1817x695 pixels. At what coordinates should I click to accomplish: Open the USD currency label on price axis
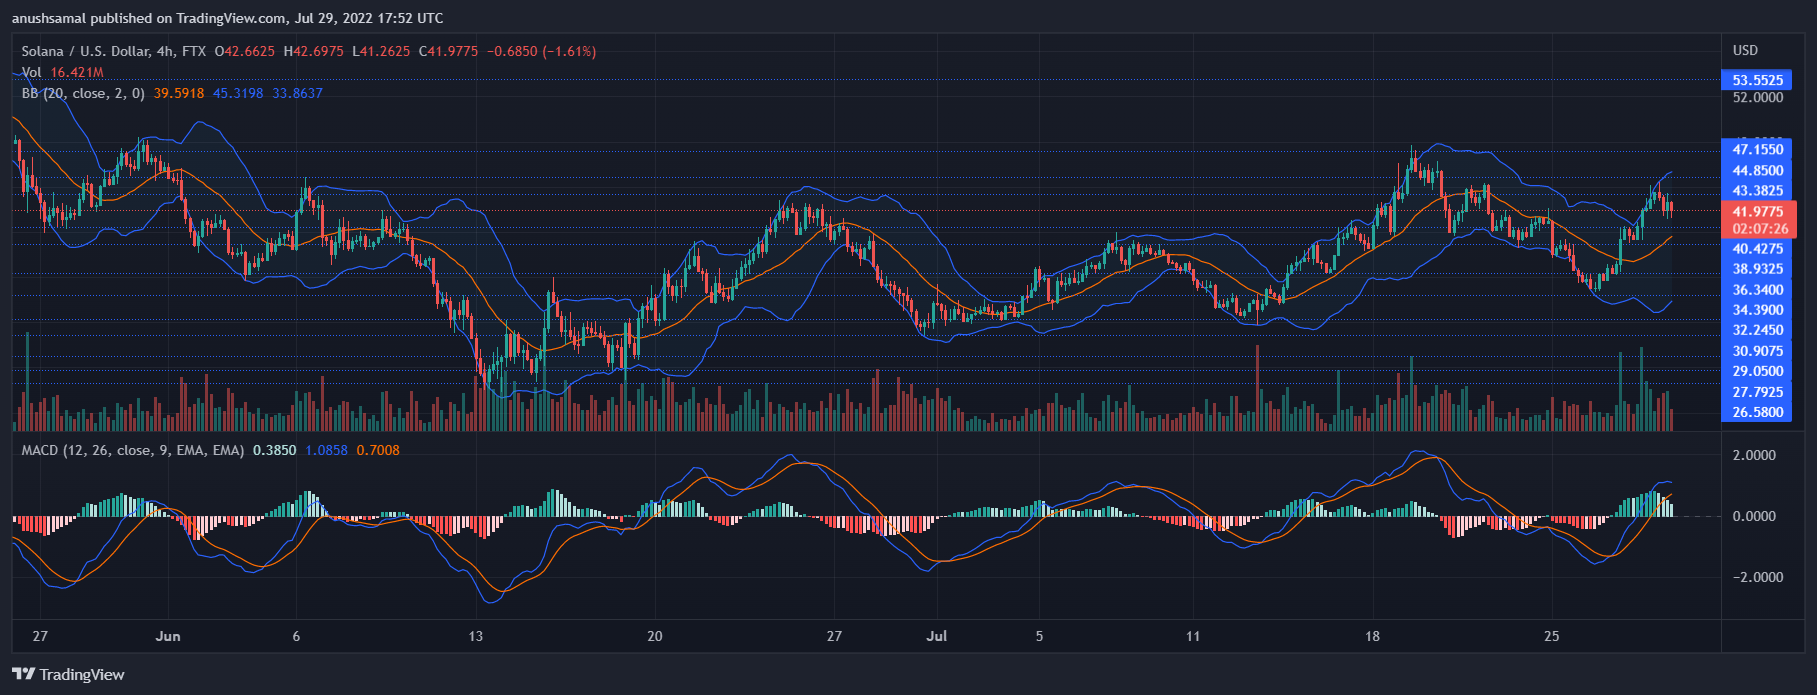(1745, 50)
